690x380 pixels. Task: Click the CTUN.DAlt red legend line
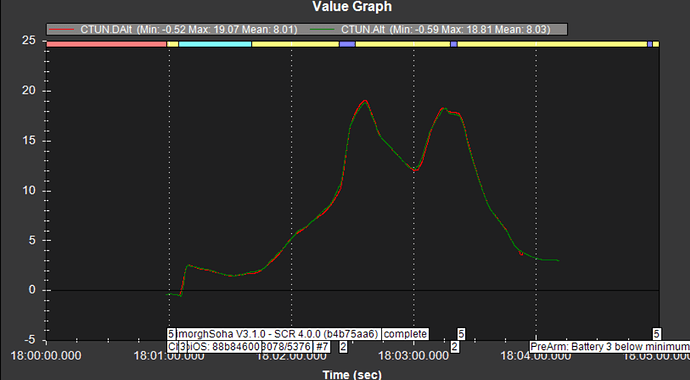[61, 29]
